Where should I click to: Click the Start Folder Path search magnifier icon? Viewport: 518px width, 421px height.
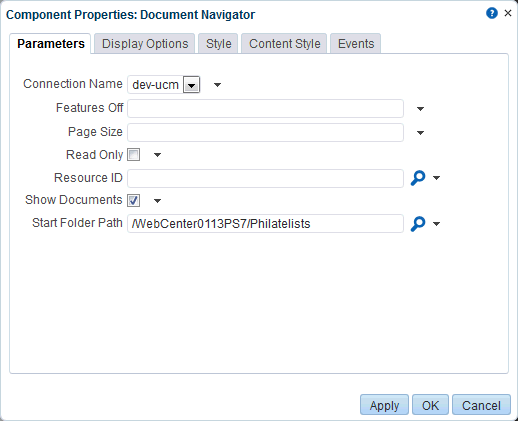pyautogui.click(x=418, y=224)
